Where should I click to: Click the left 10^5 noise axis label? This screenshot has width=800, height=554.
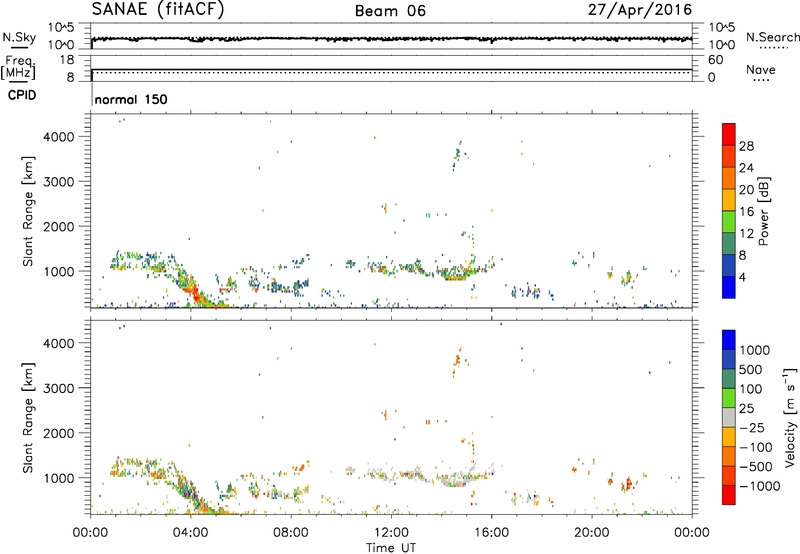click(x=61, y=27)
